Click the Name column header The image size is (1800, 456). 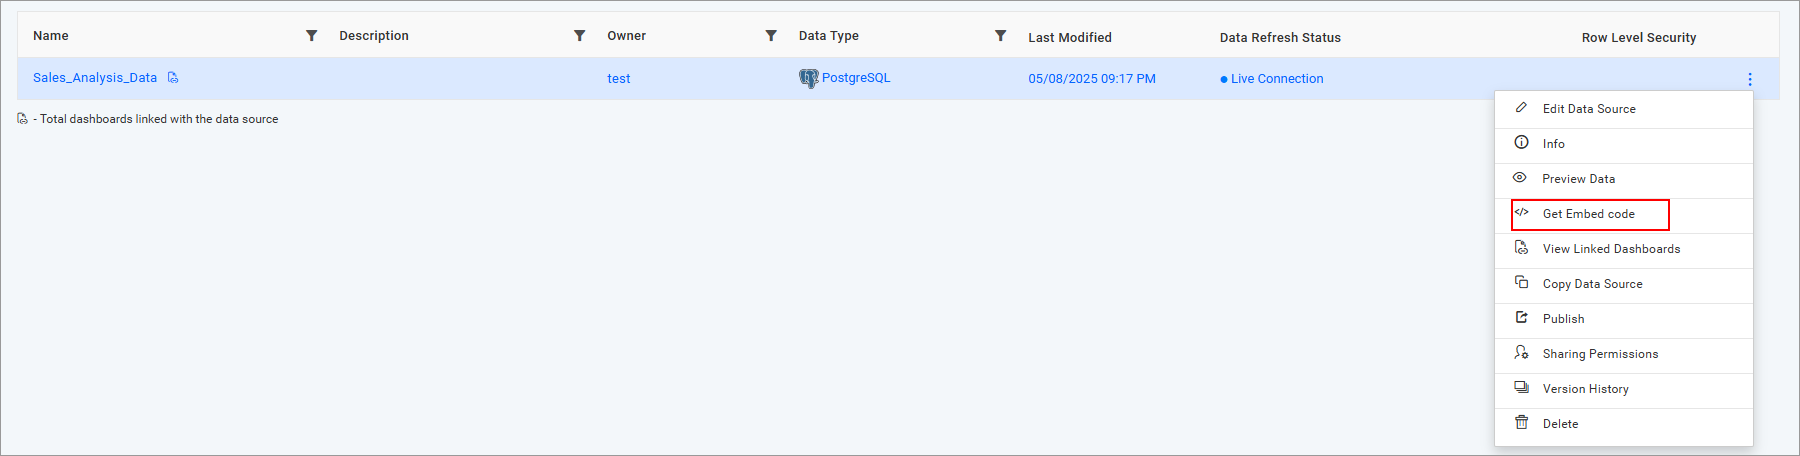coord(51,36)
